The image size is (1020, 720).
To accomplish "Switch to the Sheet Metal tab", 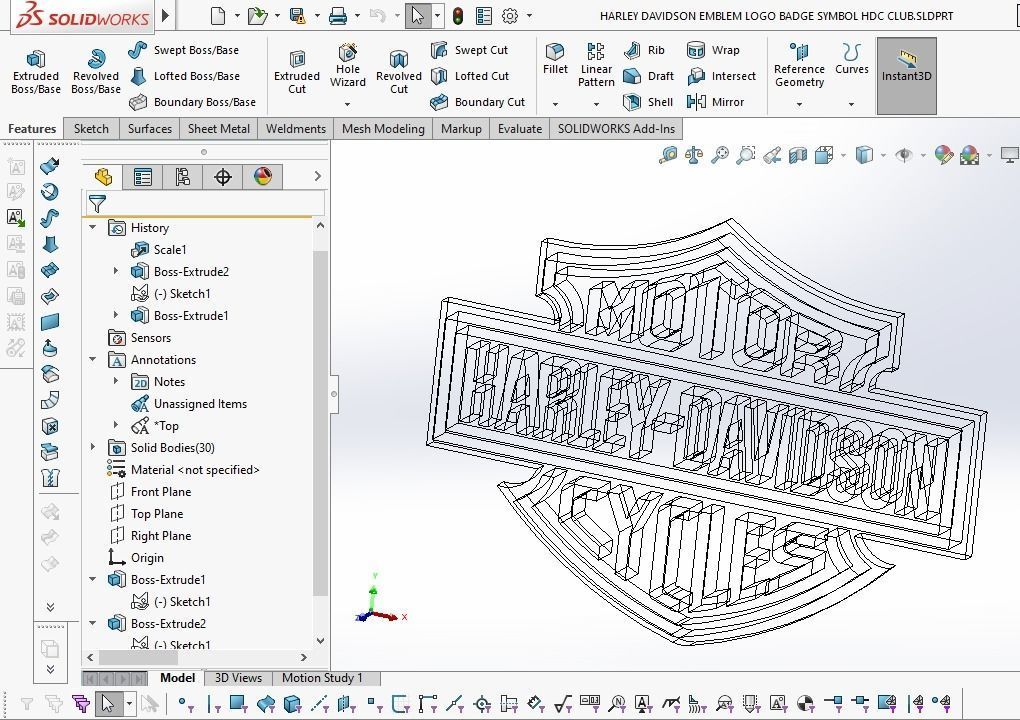I will [219, 129].
